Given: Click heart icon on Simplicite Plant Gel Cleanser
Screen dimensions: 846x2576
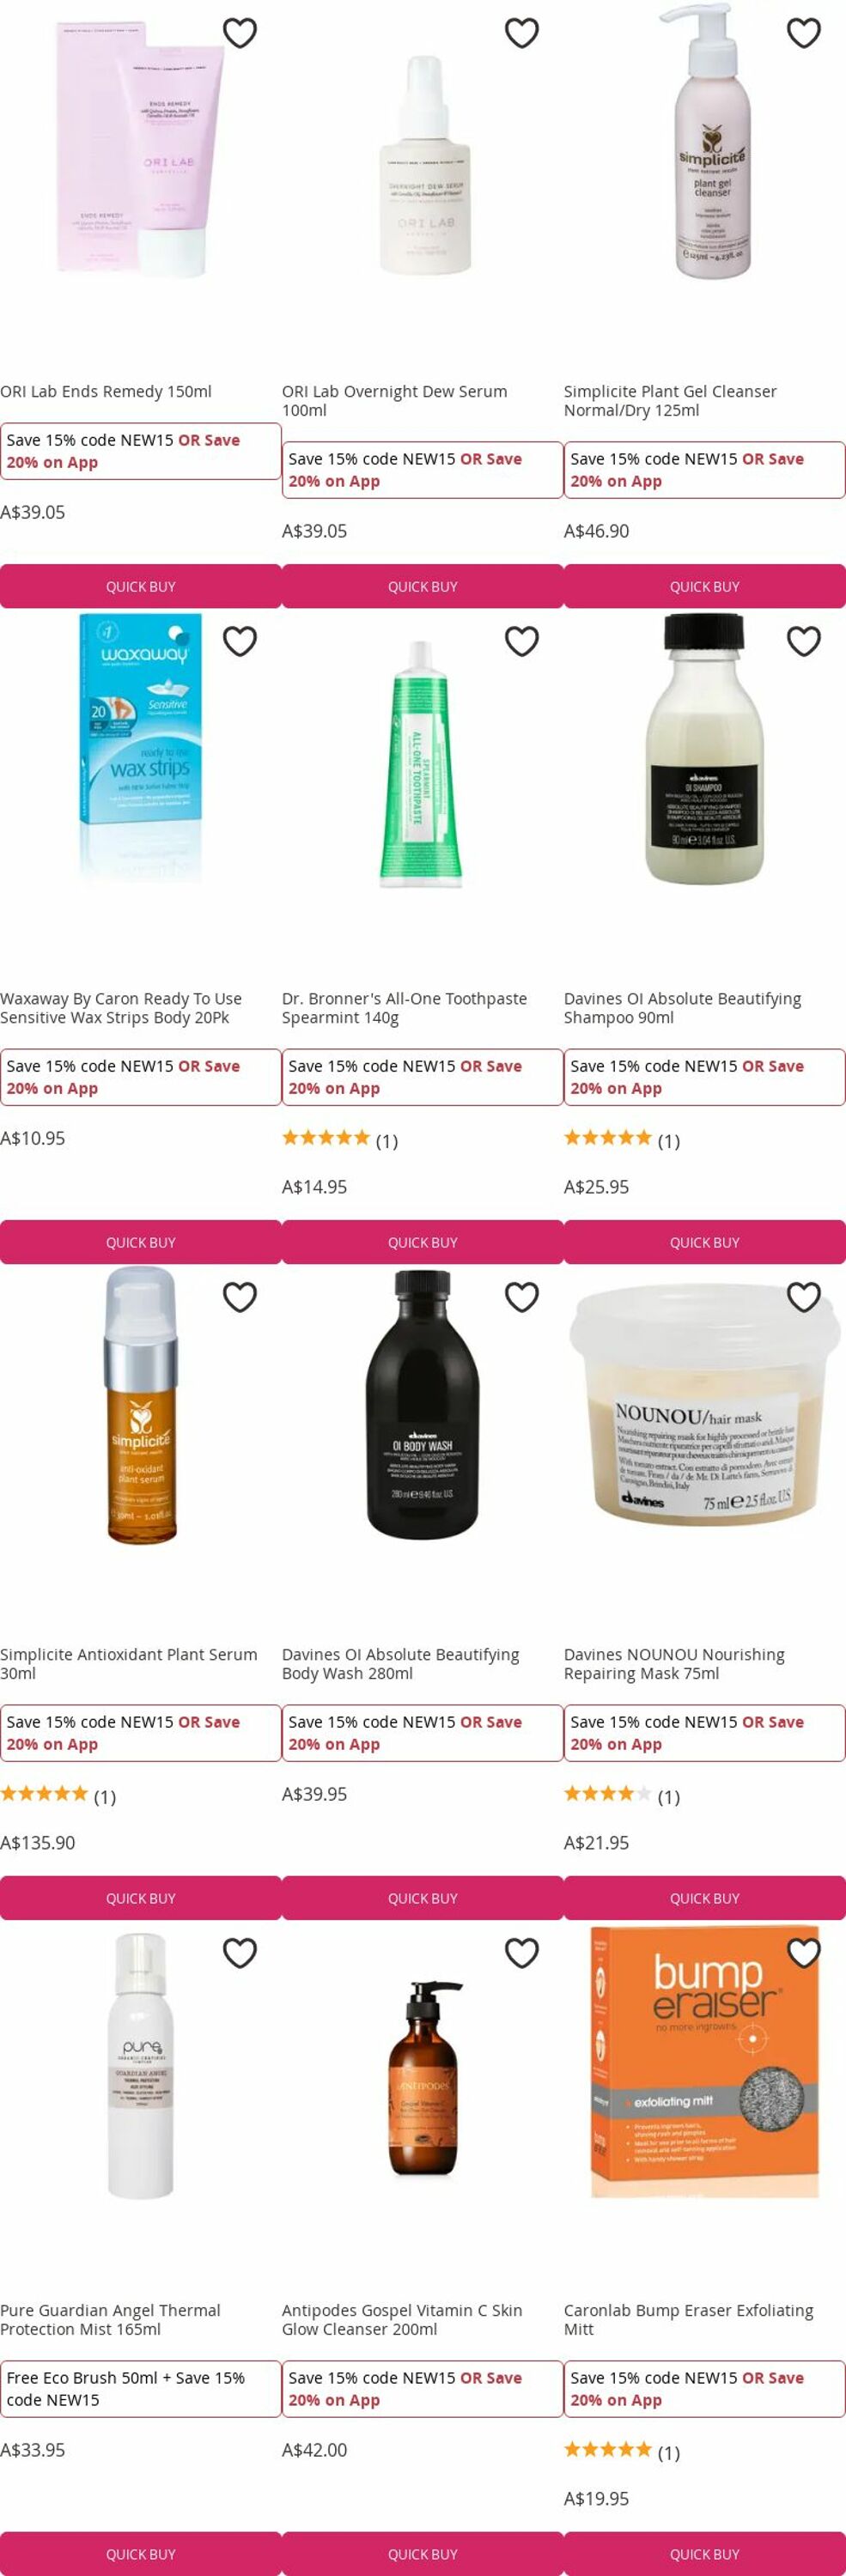Looking at the screenshot, I should click(804, 33).
